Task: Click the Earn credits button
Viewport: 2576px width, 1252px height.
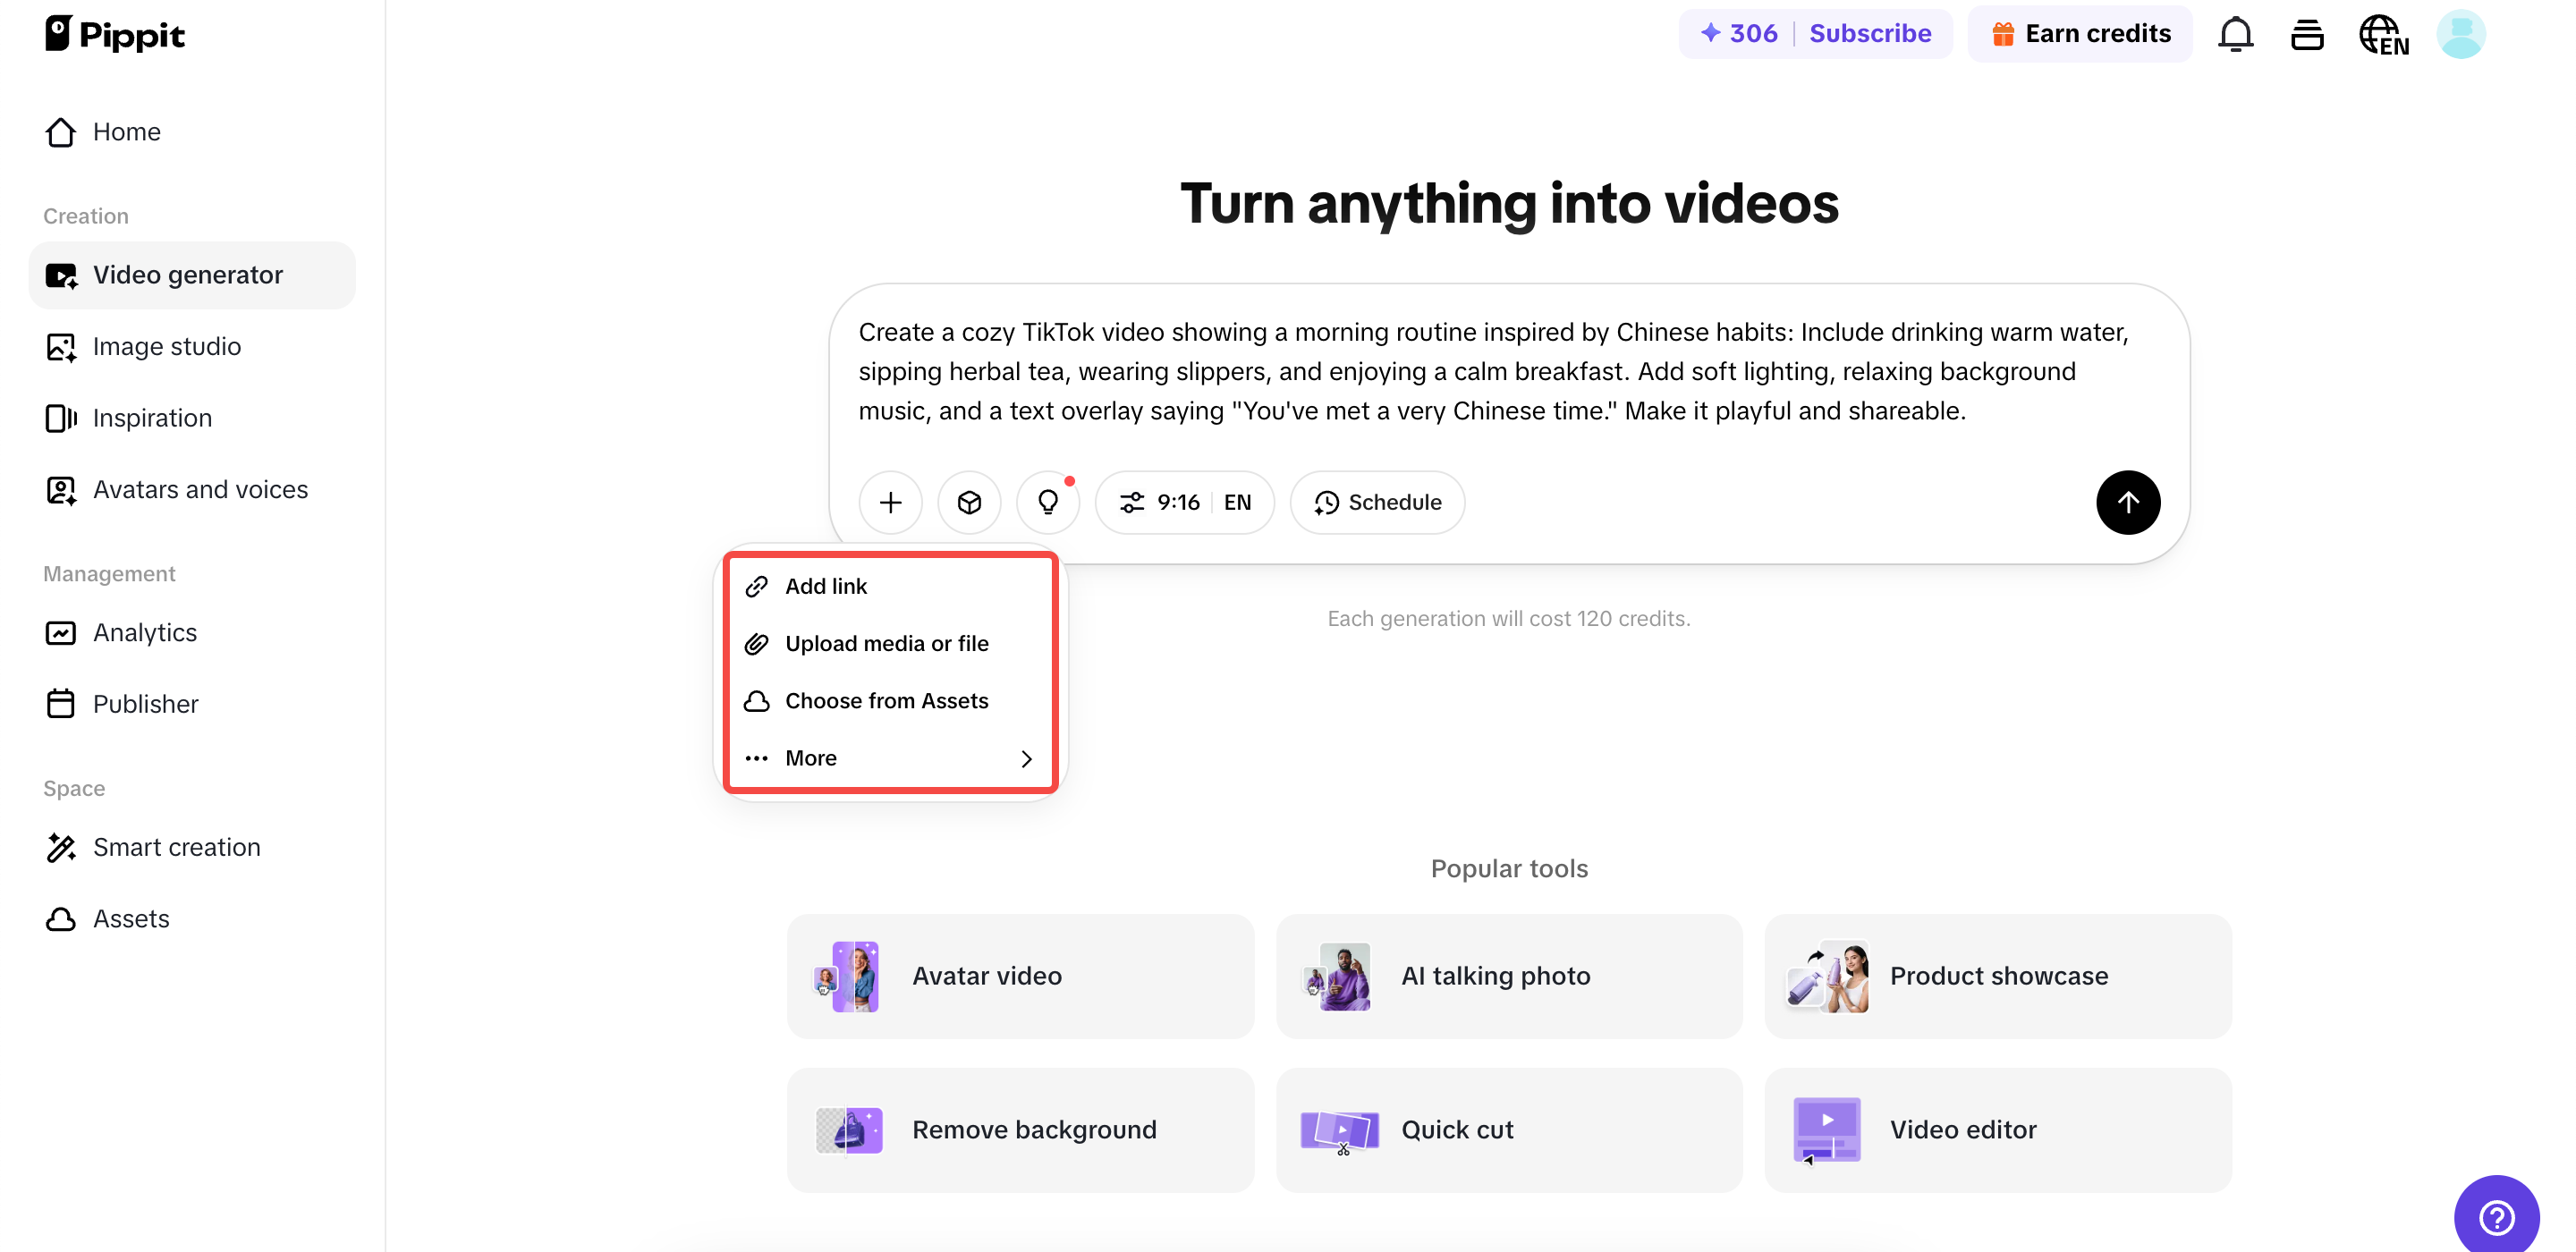Action: click(x=2080, y=34)
